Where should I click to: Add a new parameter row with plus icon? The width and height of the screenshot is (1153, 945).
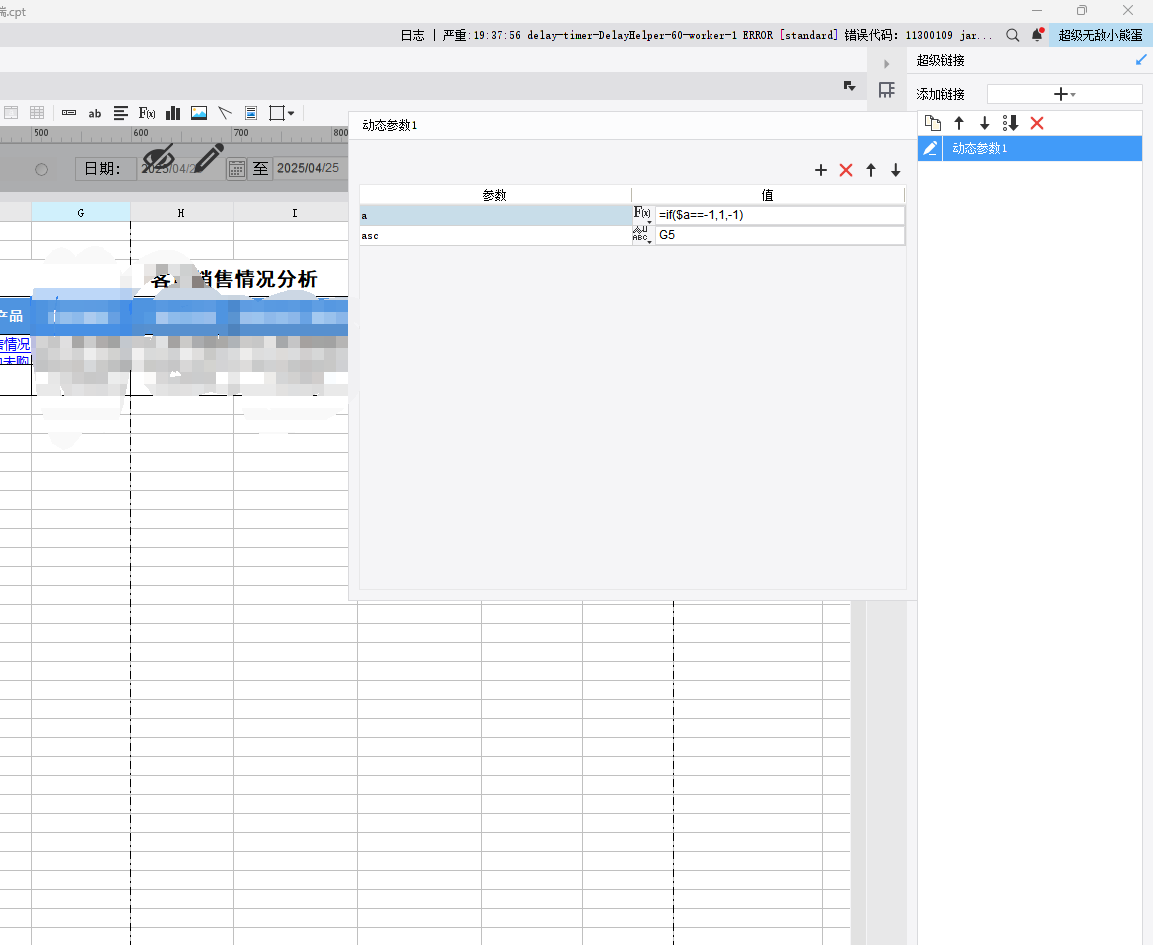point(821,171)
